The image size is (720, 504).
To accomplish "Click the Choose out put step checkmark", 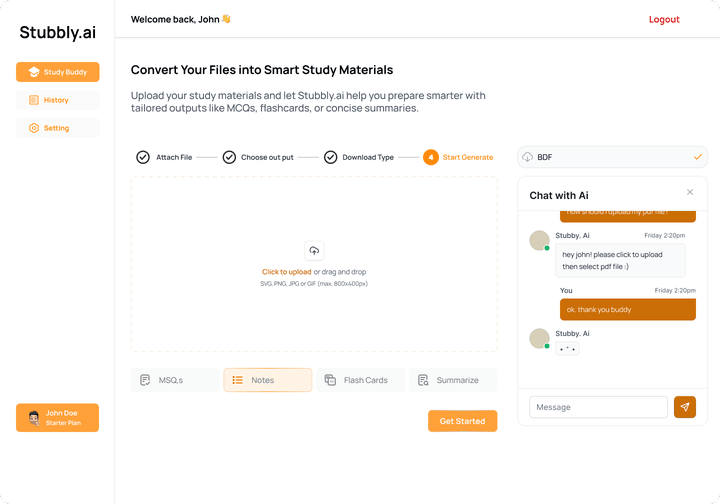I will (229, 157).
